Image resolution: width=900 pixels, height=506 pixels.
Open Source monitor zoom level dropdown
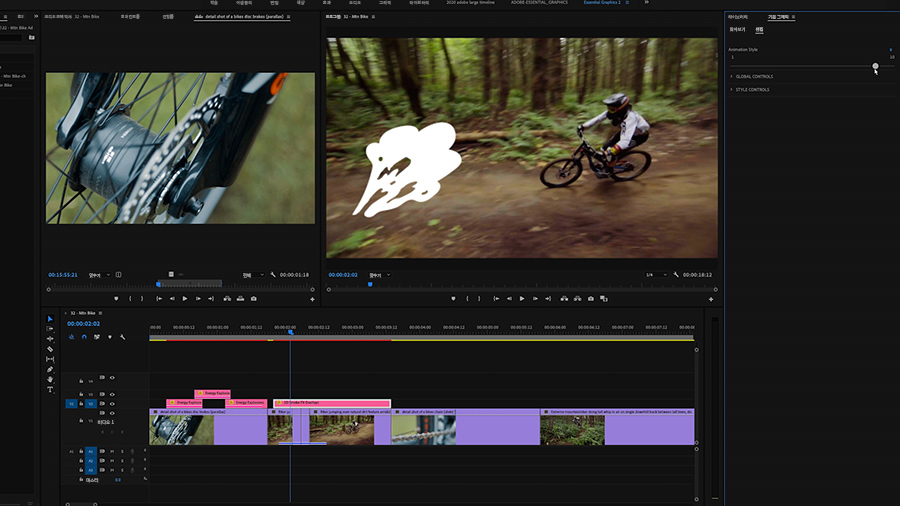[99, 275]
